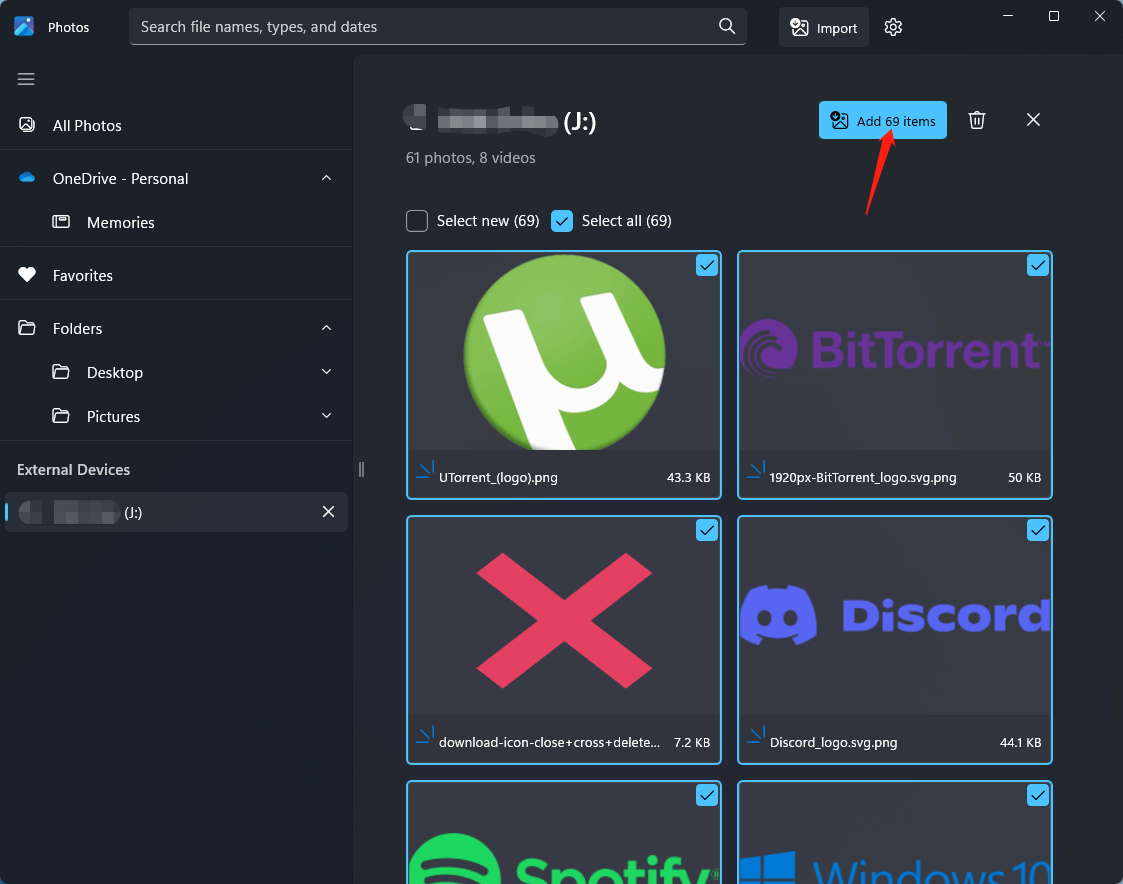Click the import arrow icon beside UTorrent_(logo).png
This screenshot has height=884, width=1123.
(425, 471)
